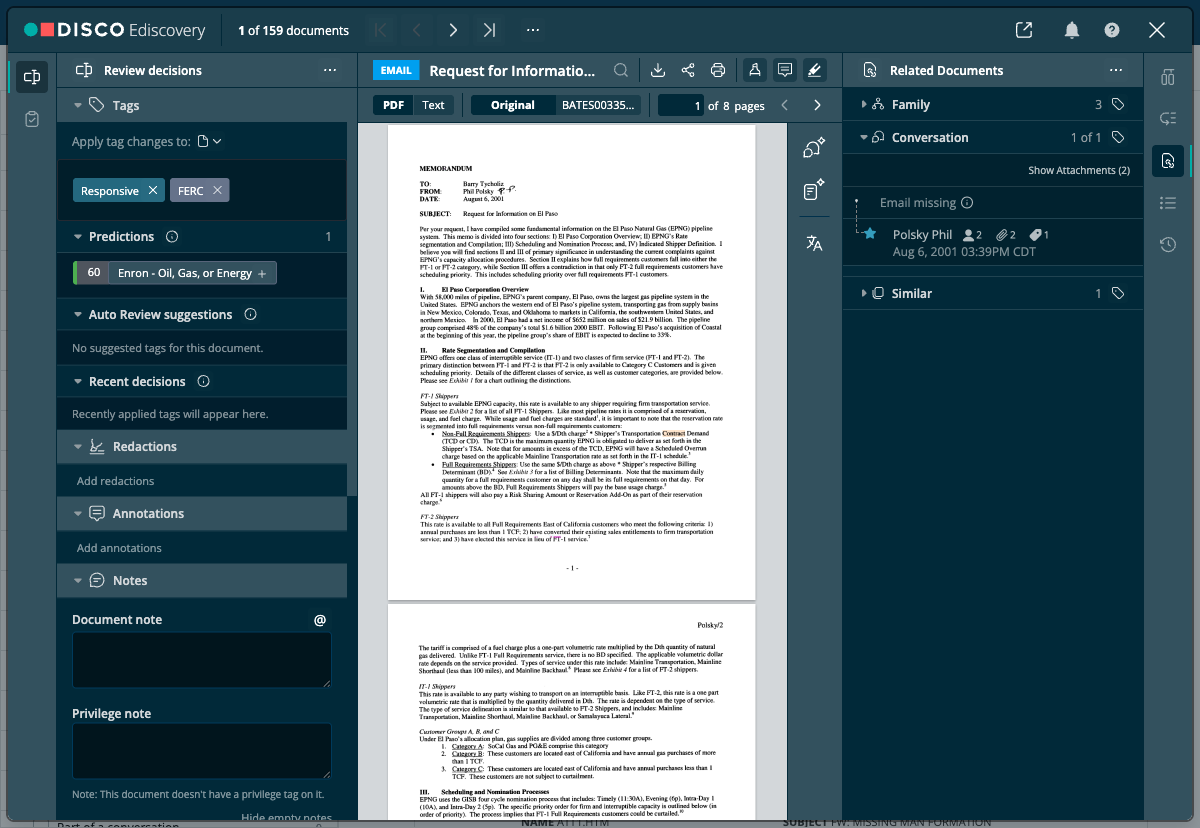Go to next document arrow
1200x828 pixels.
(x=453, y=30)
